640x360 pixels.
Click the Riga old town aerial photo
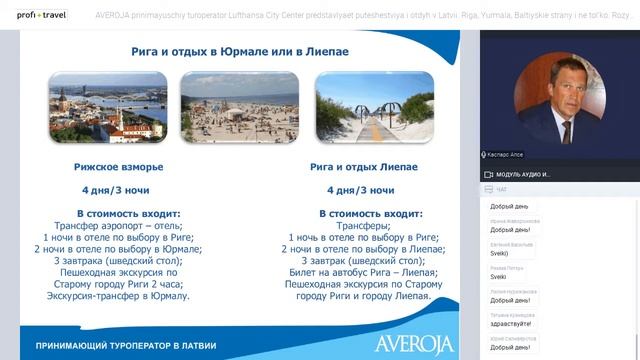(x=108, y=107)
